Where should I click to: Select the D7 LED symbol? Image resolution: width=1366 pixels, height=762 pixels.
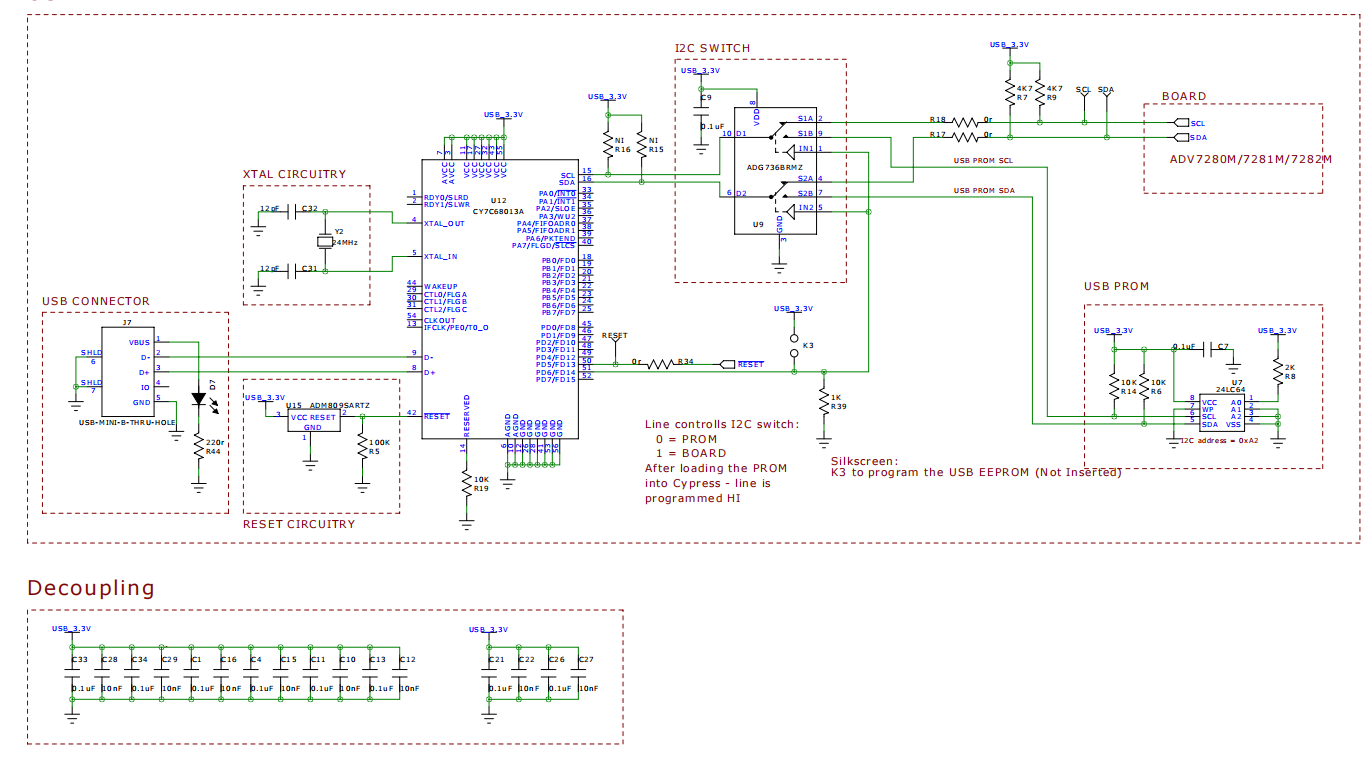tap(199, 398)
